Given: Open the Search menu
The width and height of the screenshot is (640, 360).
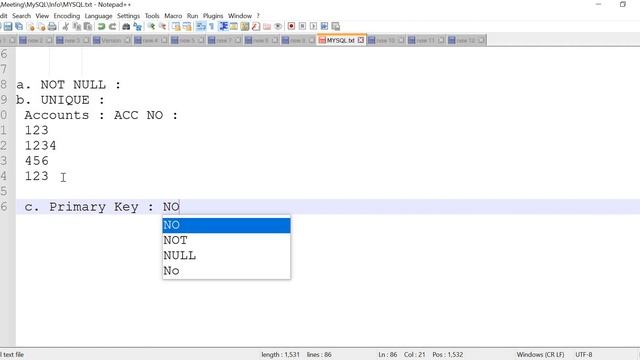Looking at the screenshot, I should pyautogui.click(x=21, y=16).
